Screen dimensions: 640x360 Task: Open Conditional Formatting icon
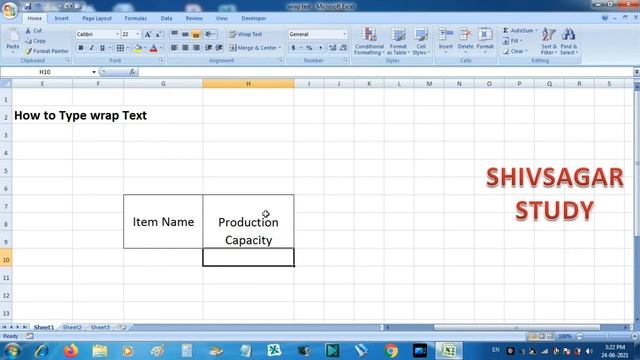click(369, 34)
